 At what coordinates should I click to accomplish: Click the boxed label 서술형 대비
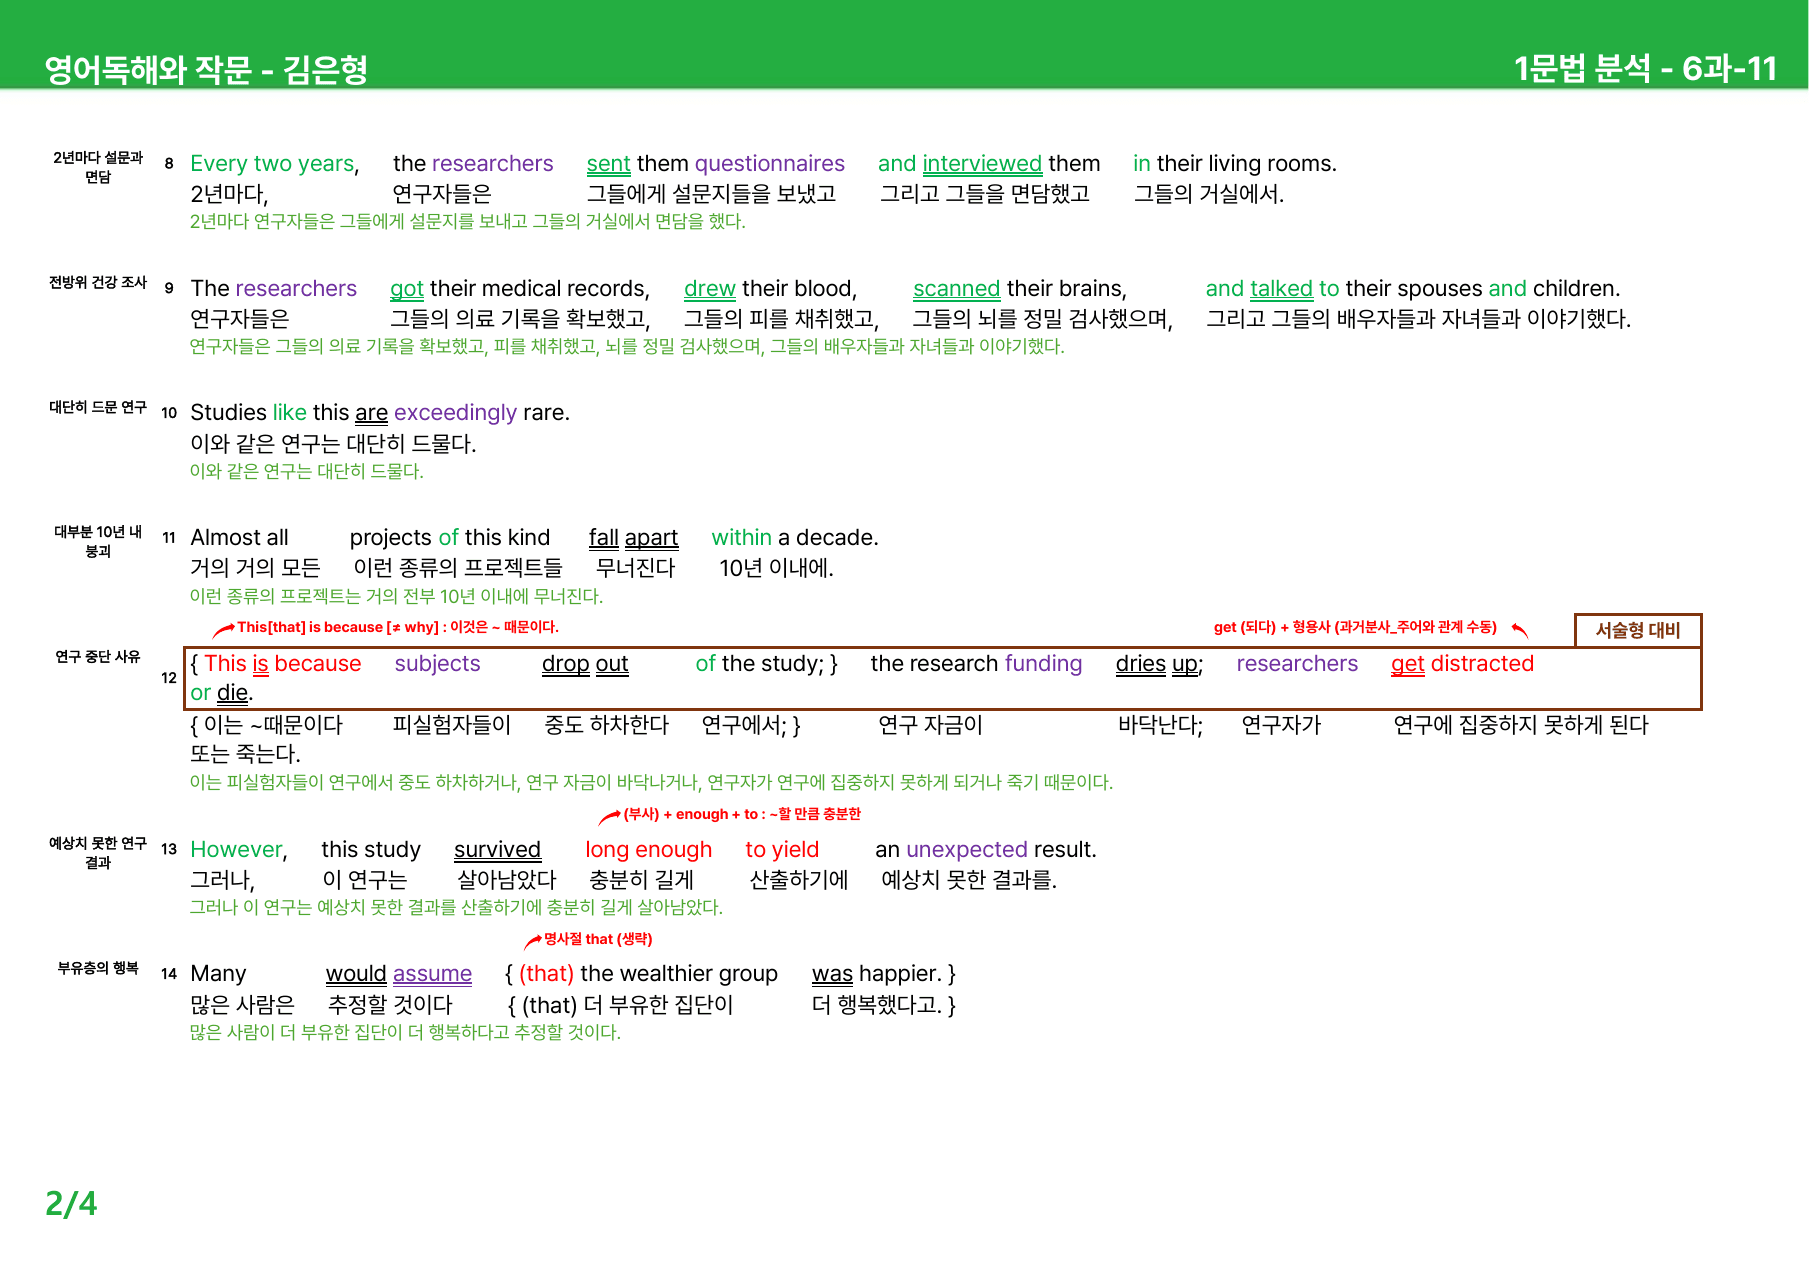pos(1637,630)
